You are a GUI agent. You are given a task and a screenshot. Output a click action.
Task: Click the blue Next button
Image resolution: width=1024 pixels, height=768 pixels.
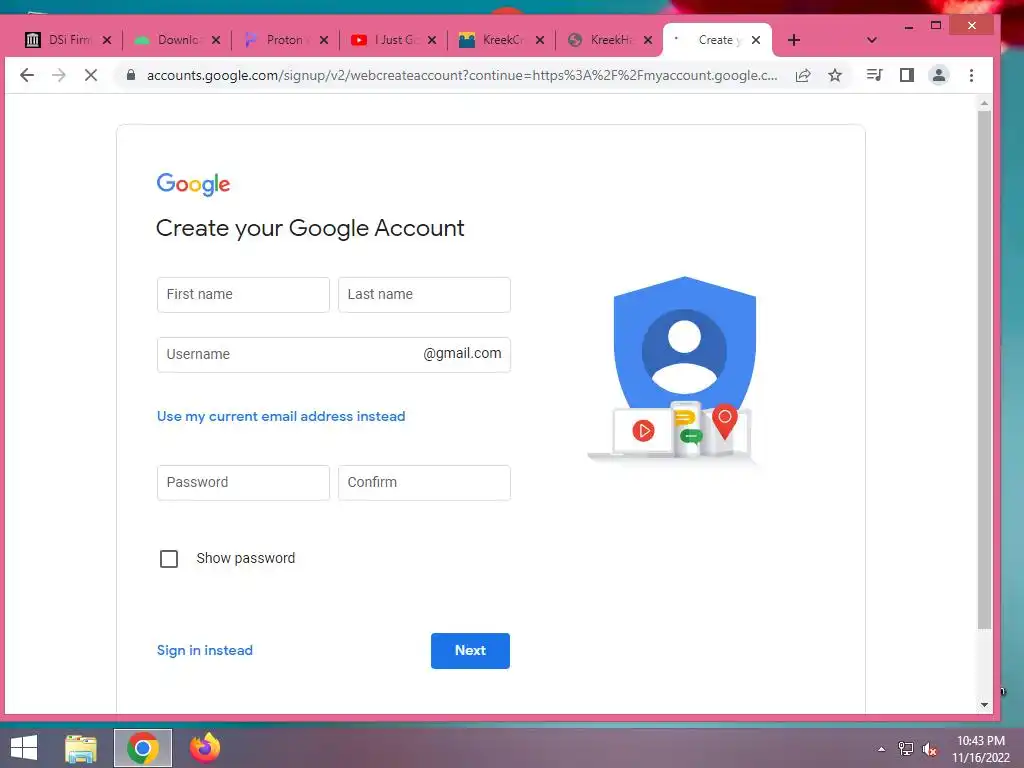click(470, 650)
